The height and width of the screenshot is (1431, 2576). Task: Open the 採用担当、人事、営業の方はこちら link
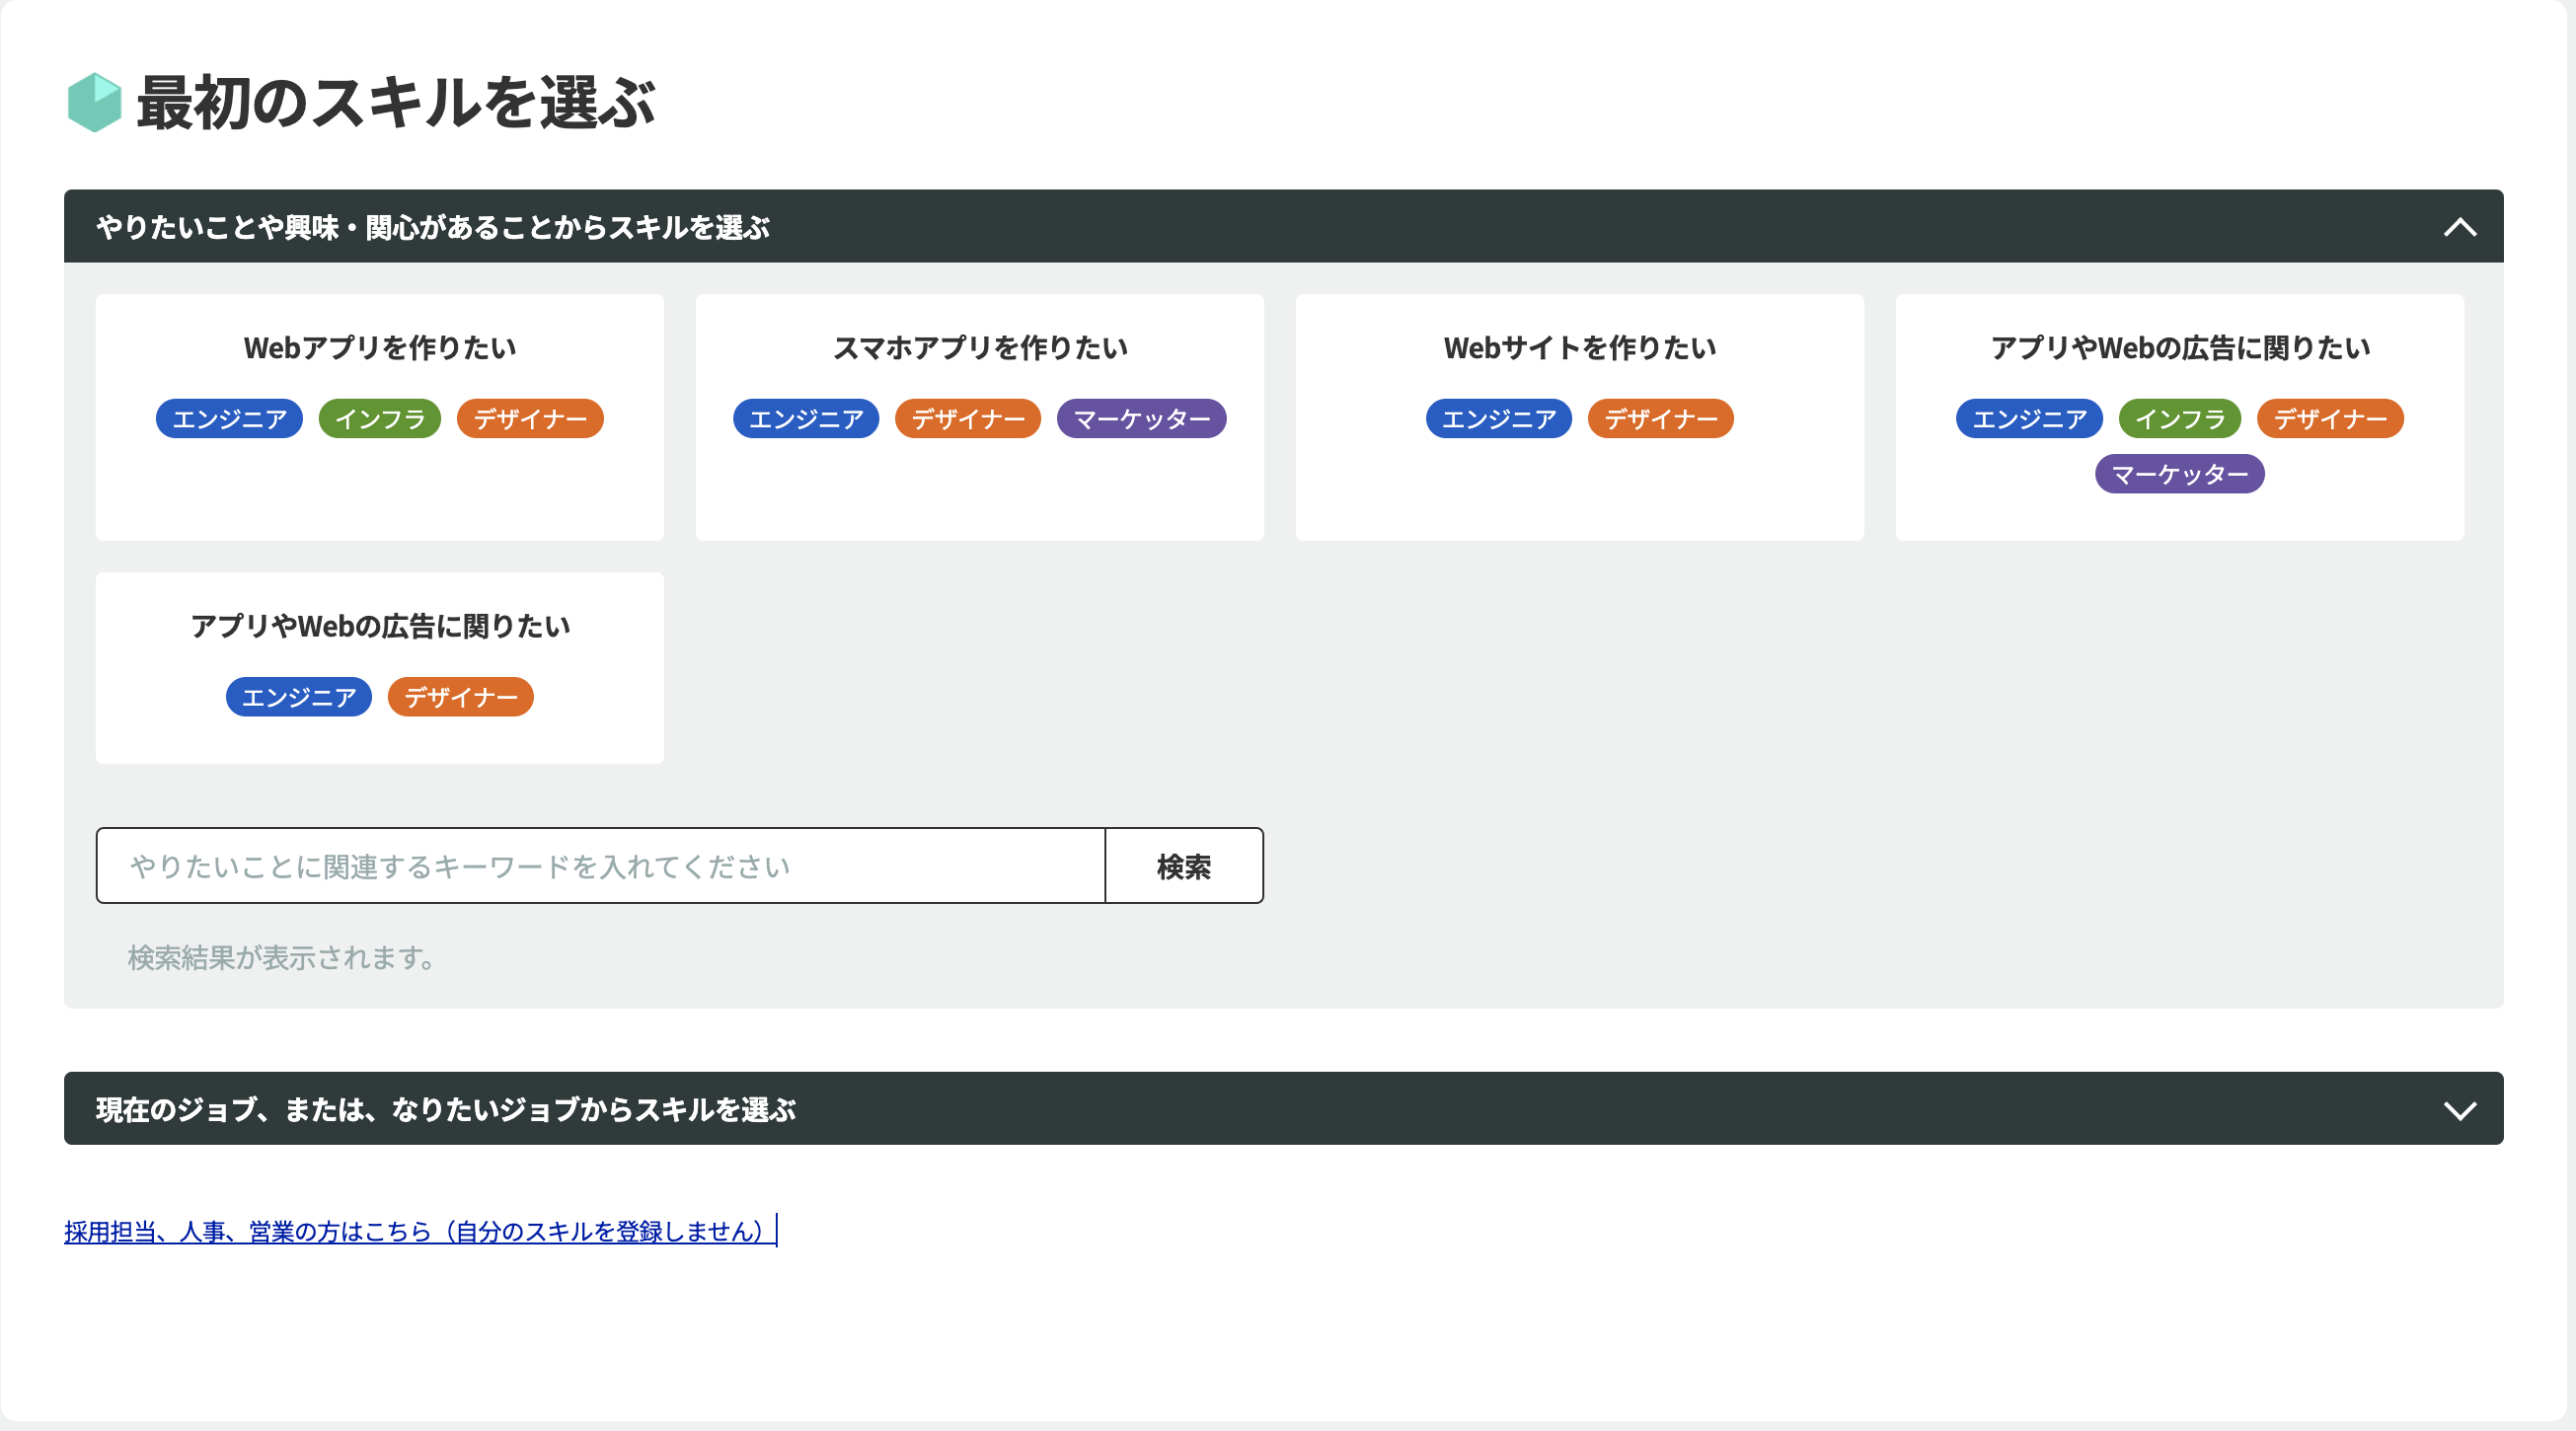[416, 1231]
